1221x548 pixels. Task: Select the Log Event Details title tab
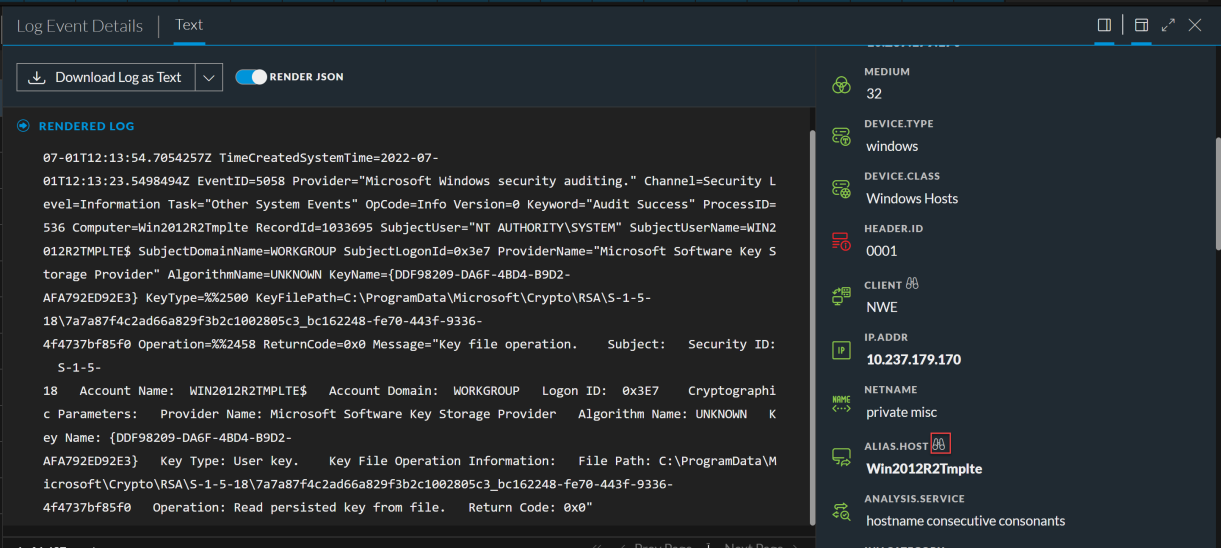point(80,26)
